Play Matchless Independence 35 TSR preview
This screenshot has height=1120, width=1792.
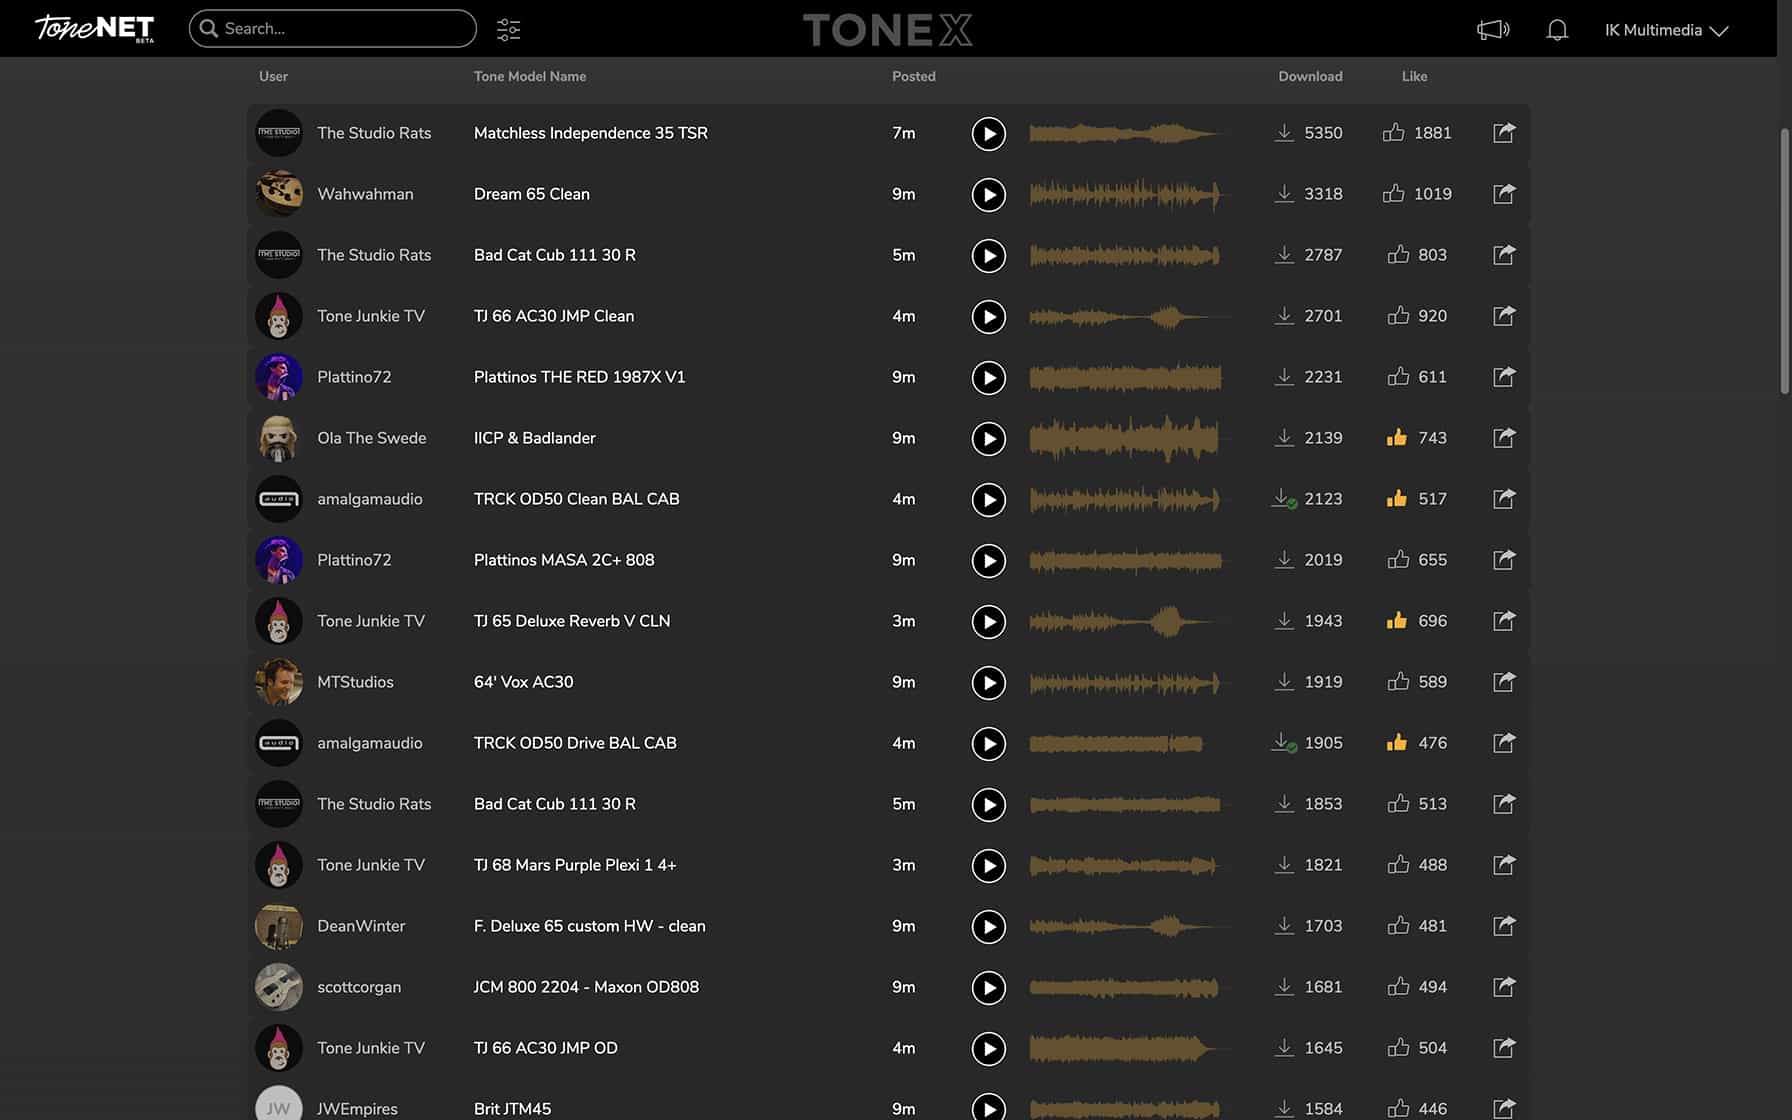tap(988, 134)
